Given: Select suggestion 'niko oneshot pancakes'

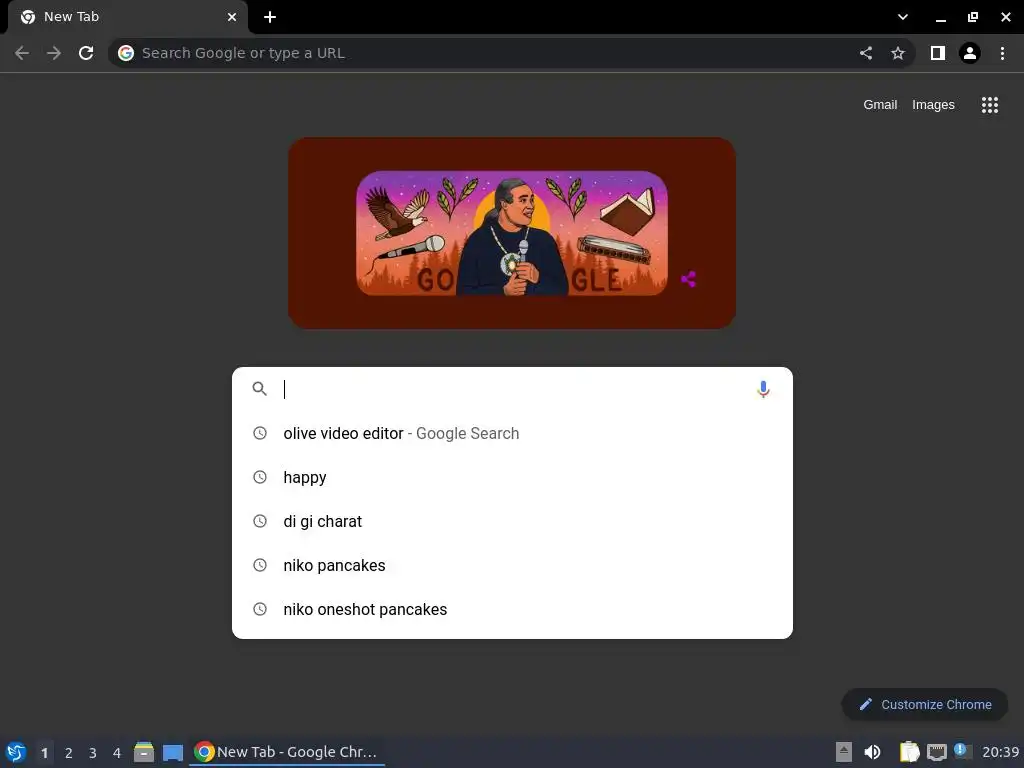Looking at the screenshot, I should pyautogui.click(x=512, y=609).
